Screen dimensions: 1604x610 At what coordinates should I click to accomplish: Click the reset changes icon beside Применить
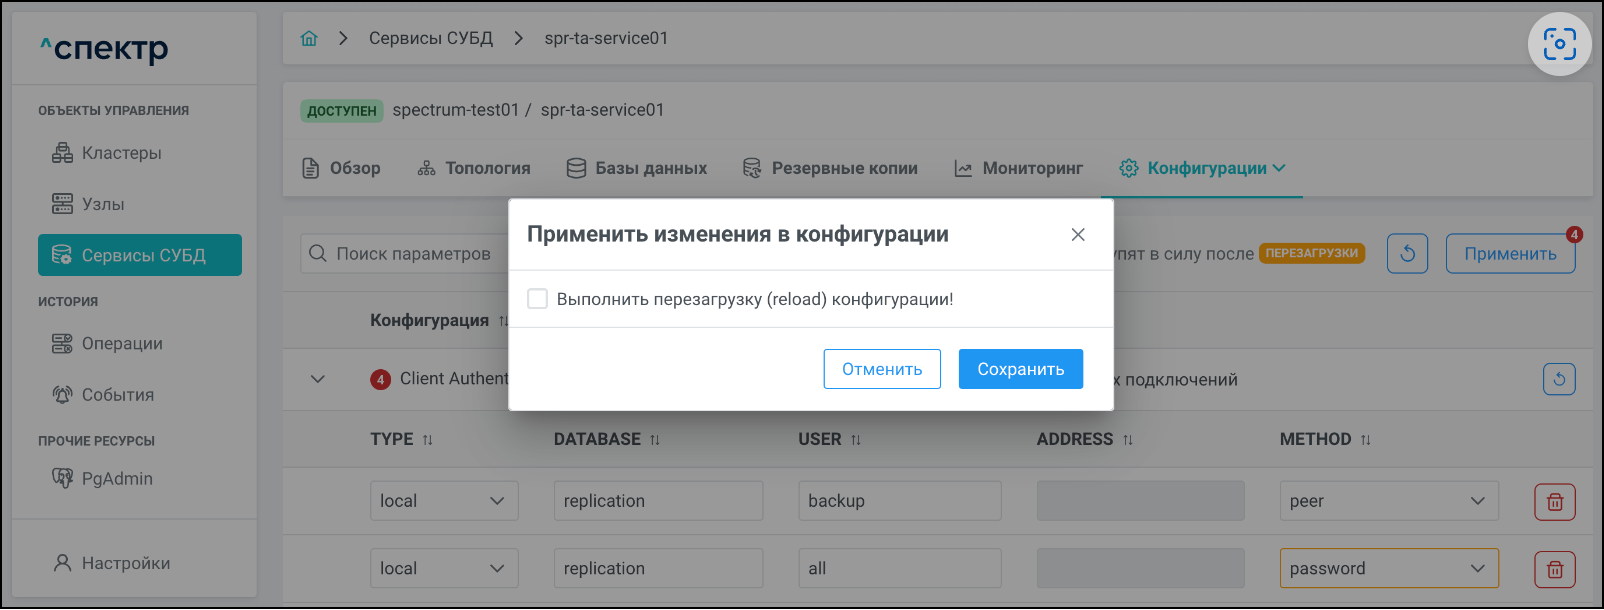pyautogui.click(x=1407, y=254)
